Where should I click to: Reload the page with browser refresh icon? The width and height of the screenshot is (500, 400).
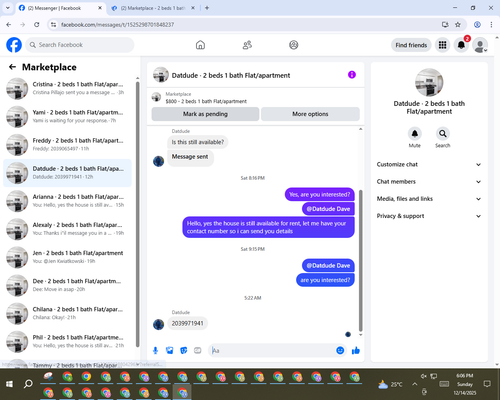point(37,25)
